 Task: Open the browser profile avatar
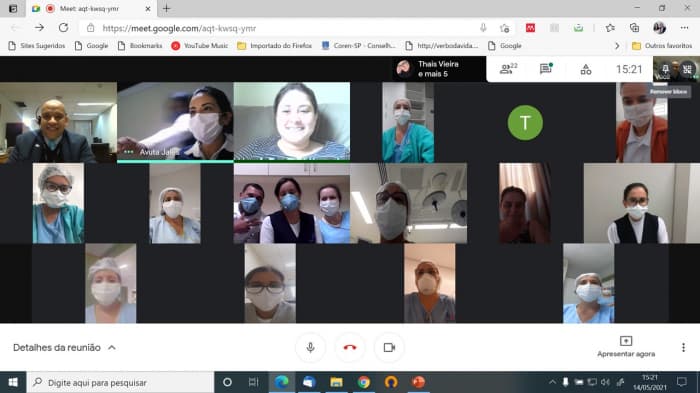pyautogui.click(x=659, y=28)
